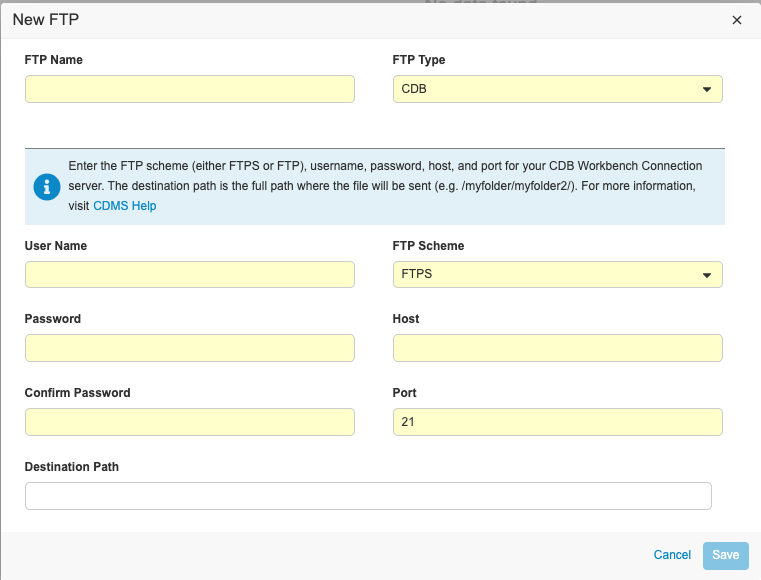Focus the Host input field
The height and width of the screenshot is (580, 761).
point(557,348)
